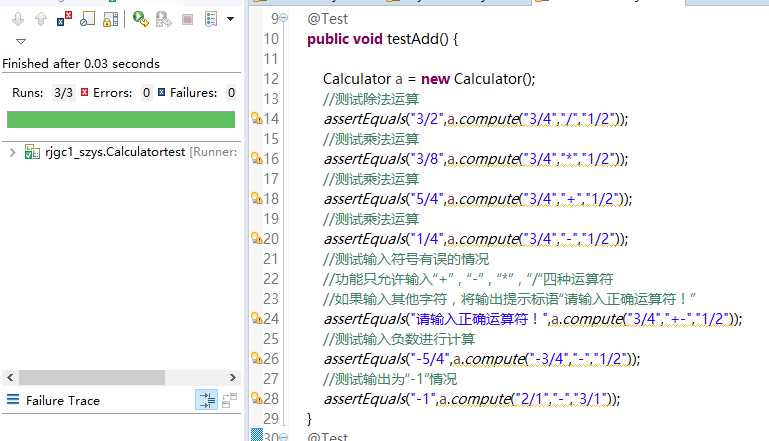
Task: Click the "-1" expected string on line 28
Action: (x=423, y=399)
